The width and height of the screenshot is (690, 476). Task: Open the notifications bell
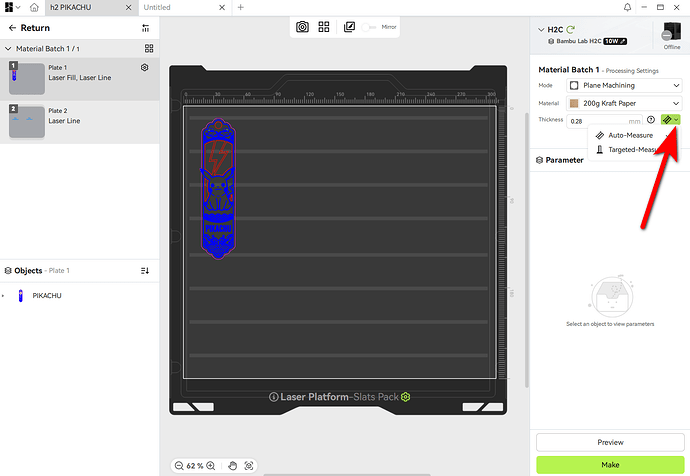tap(628, 7)
